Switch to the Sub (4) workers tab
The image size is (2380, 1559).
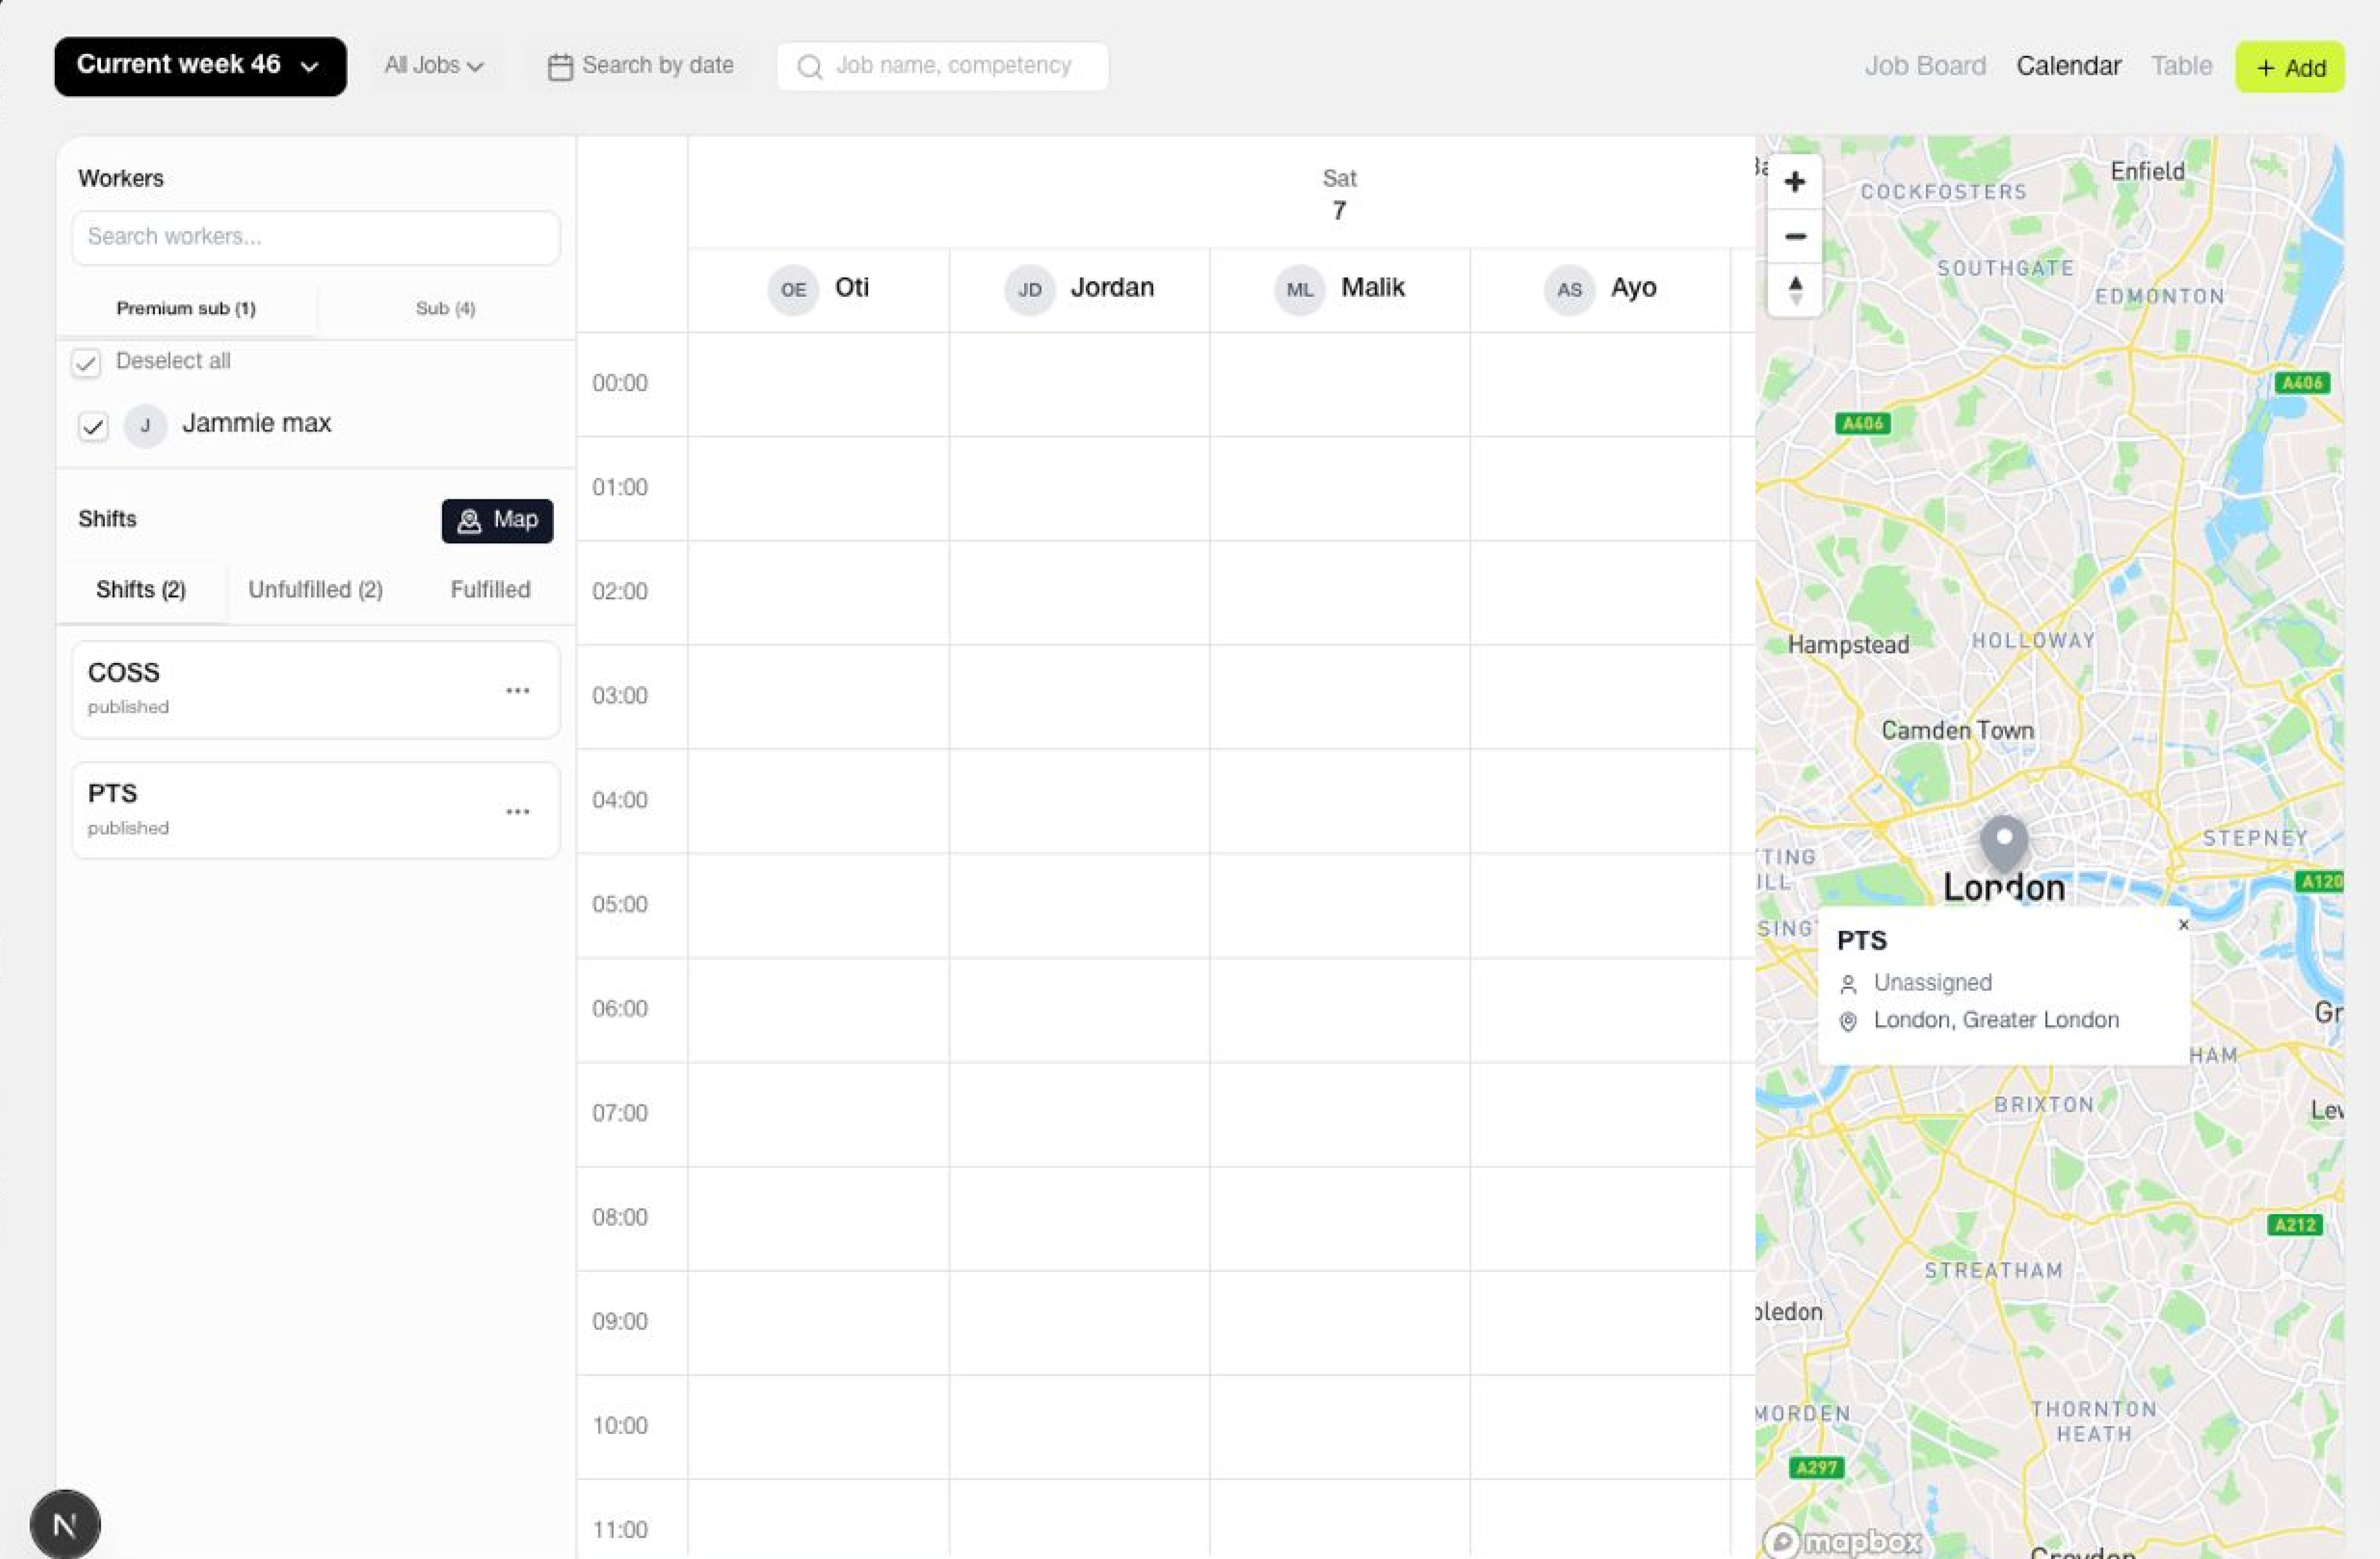pyautogui.click(x=445, y=308)
